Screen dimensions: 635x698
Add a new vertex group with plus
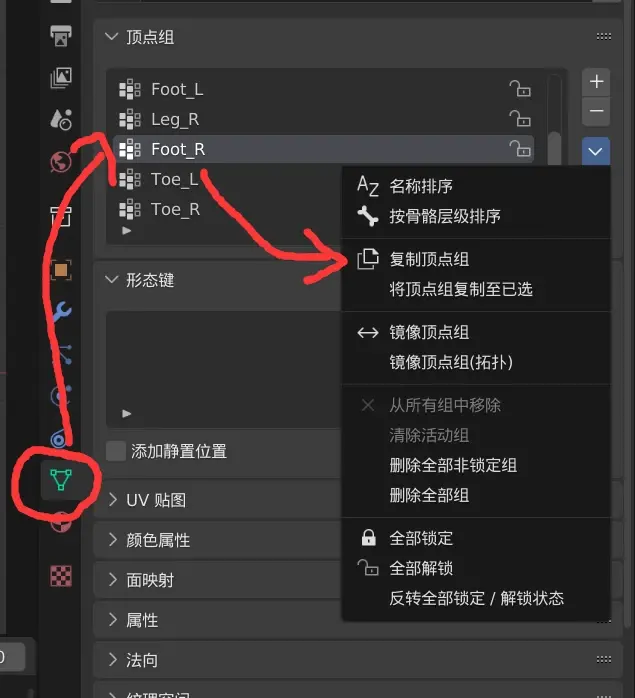coord(596,82)
